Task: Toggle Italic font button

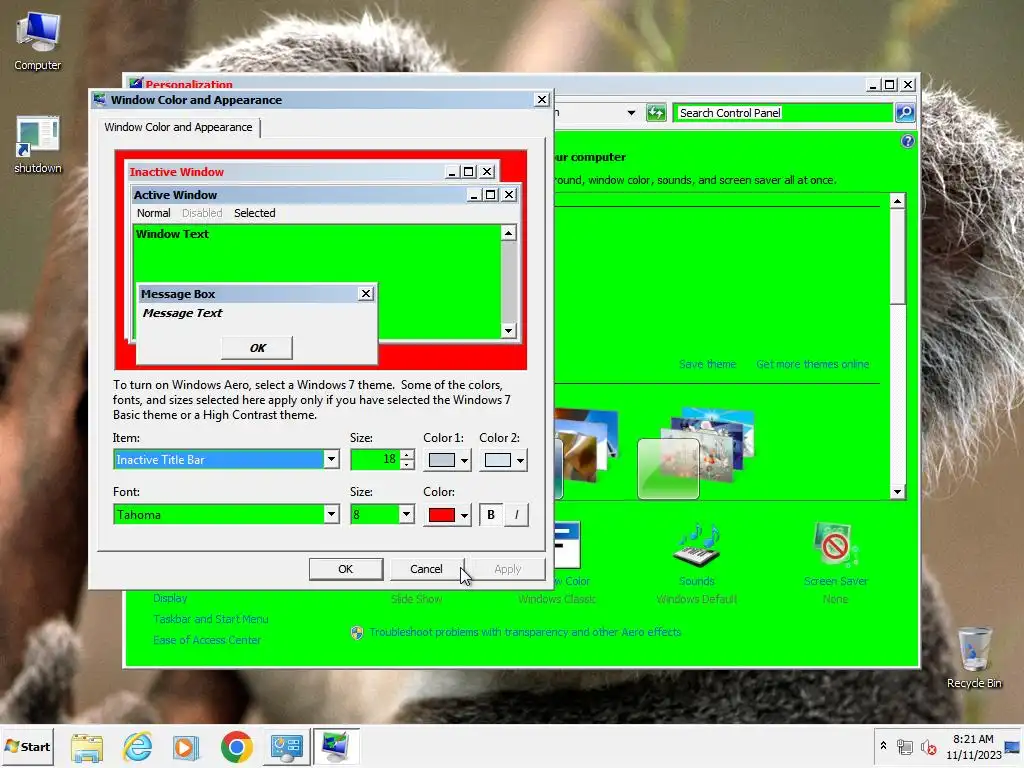Action: pos(516,515)
